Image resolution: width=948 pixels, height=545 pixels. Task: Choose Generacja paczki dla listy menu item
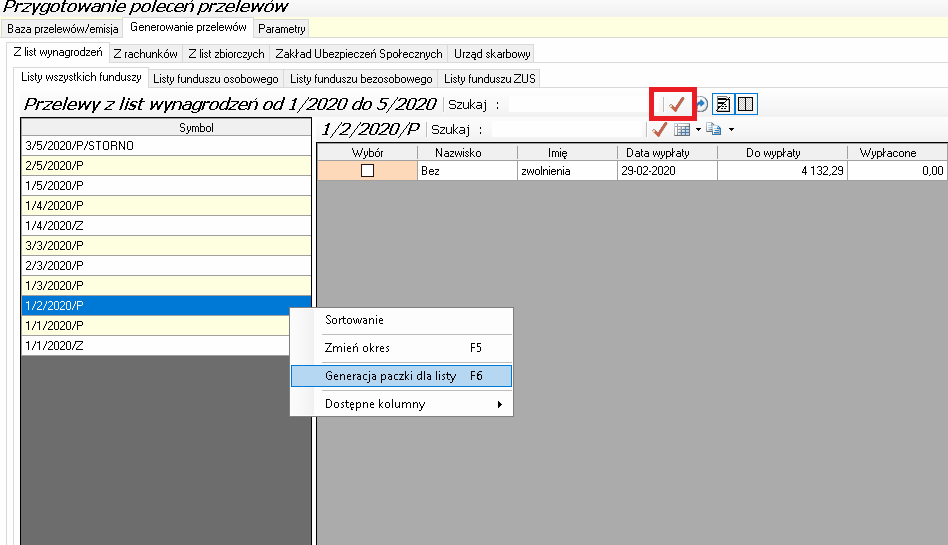pos(400,376)
